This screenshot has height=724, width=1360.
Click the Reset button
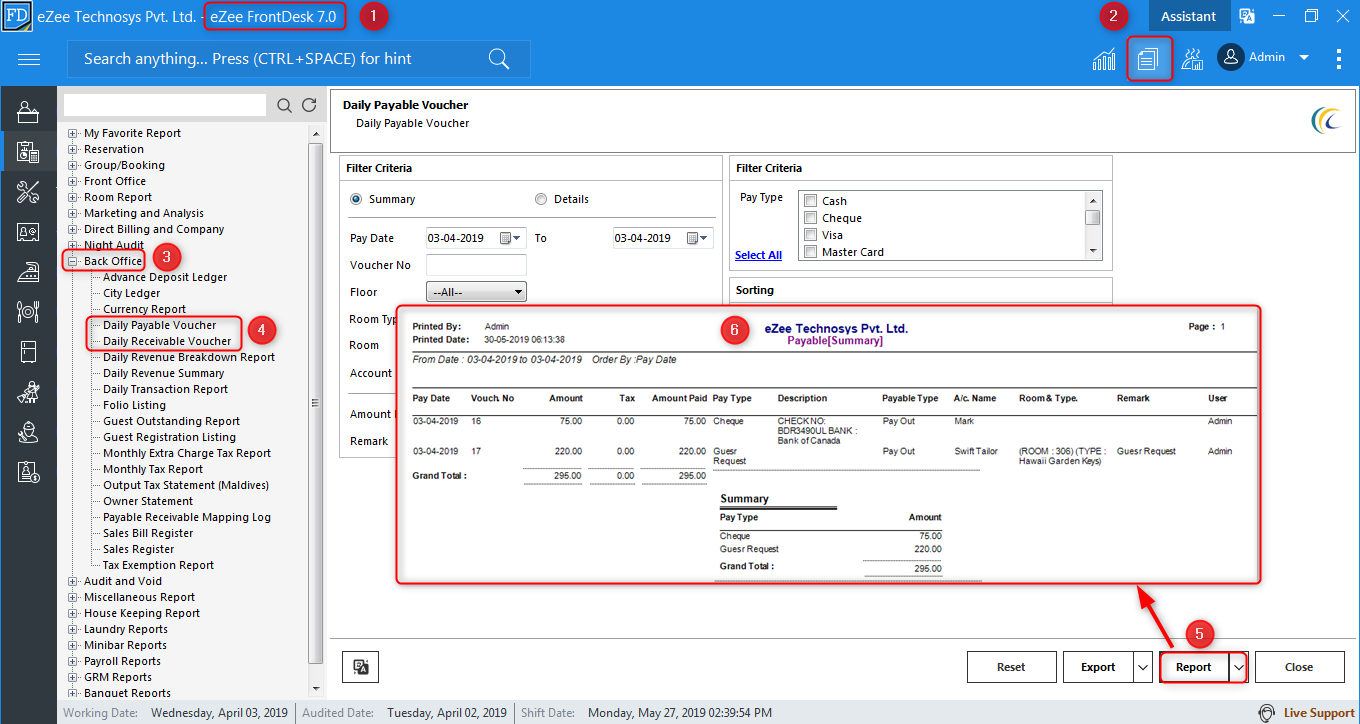pos(1011,667)
